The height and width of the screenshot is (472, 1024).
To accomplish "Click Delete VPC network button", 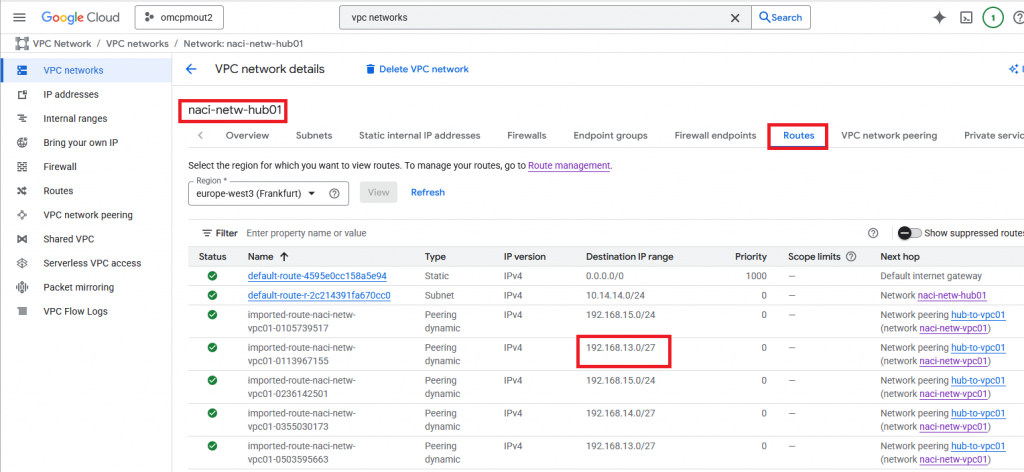I will point(417,69).
